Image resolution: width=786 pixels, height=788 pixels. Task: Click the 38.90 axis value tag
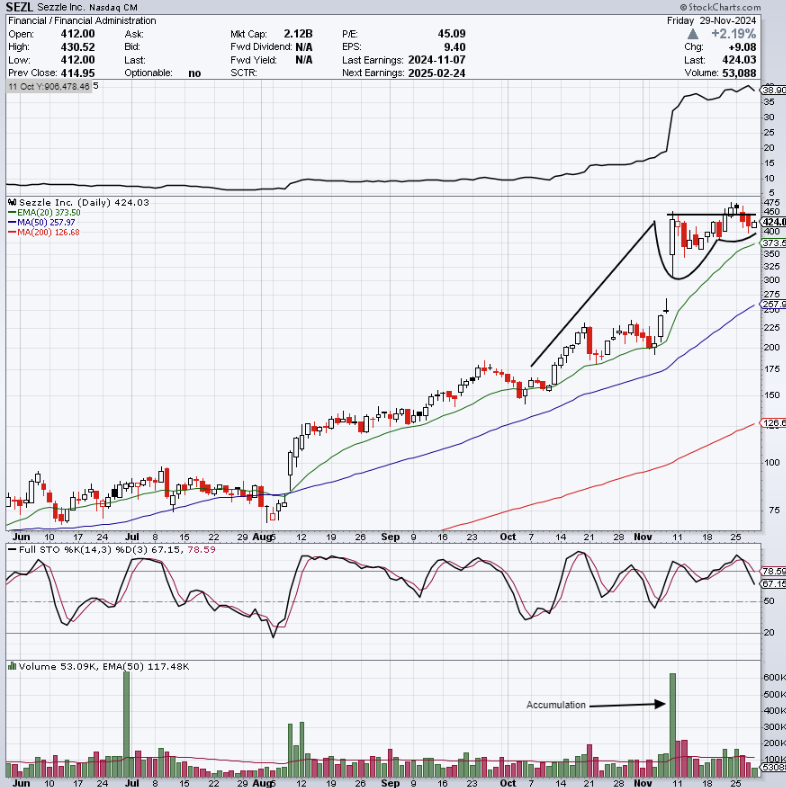point(773,90)
